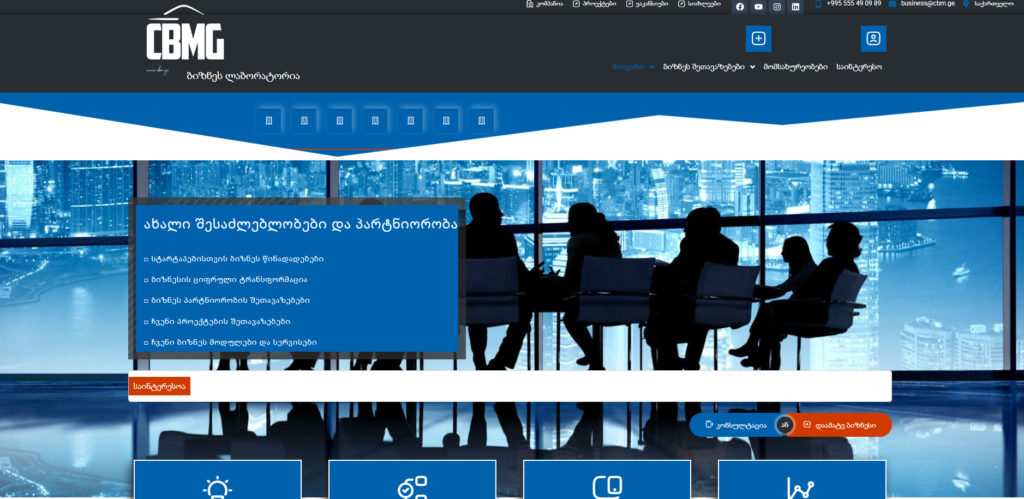Open the საინტერესო menu item
1024x499 pixels.
point(859,67)
